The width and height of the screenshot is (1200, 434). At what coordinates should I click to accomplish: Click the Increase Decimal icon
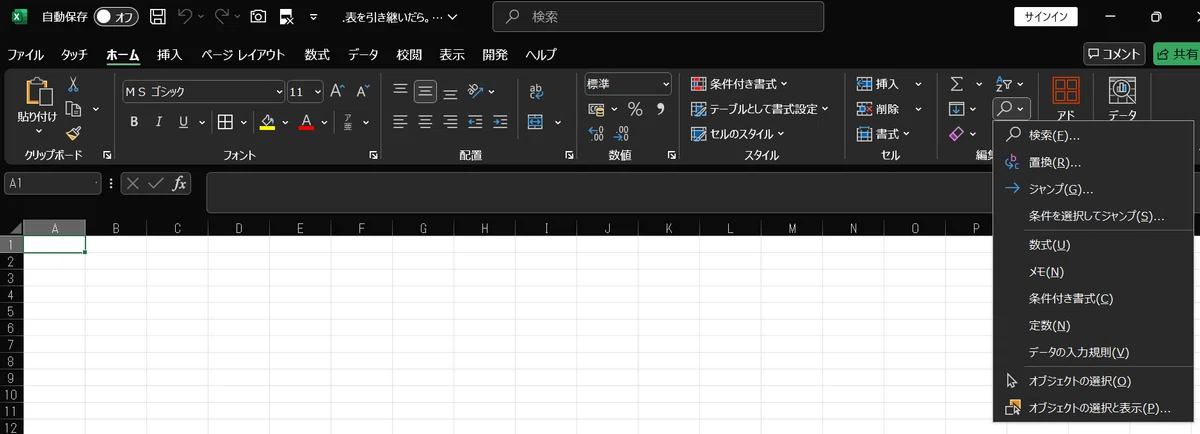597,134
